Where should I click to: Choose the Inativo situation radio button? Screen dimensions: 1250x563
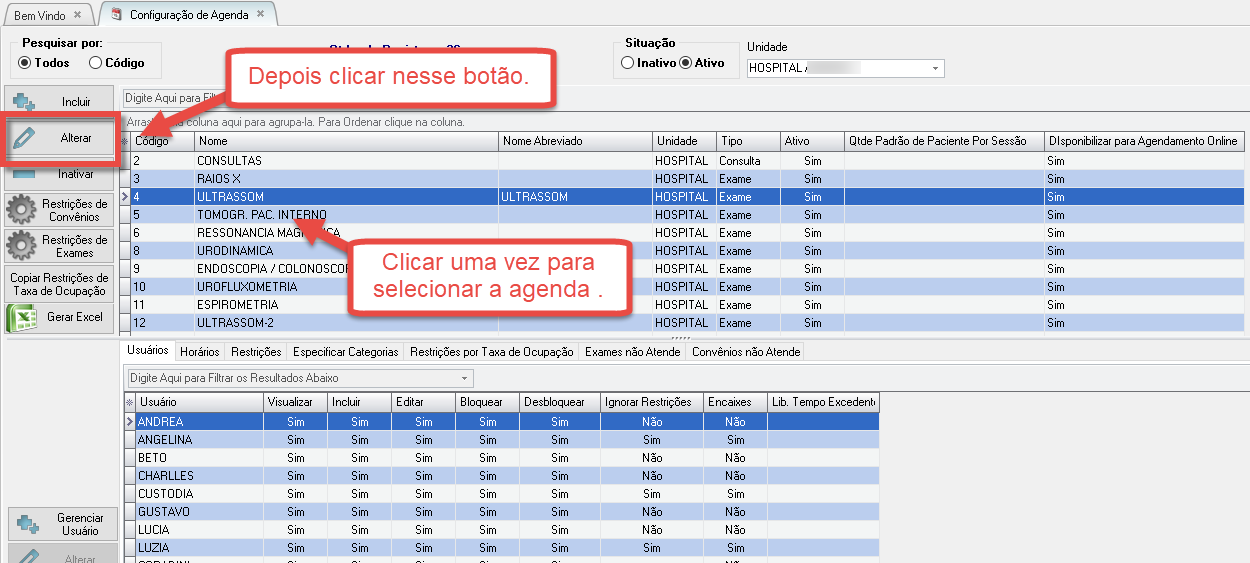(627, 63)
